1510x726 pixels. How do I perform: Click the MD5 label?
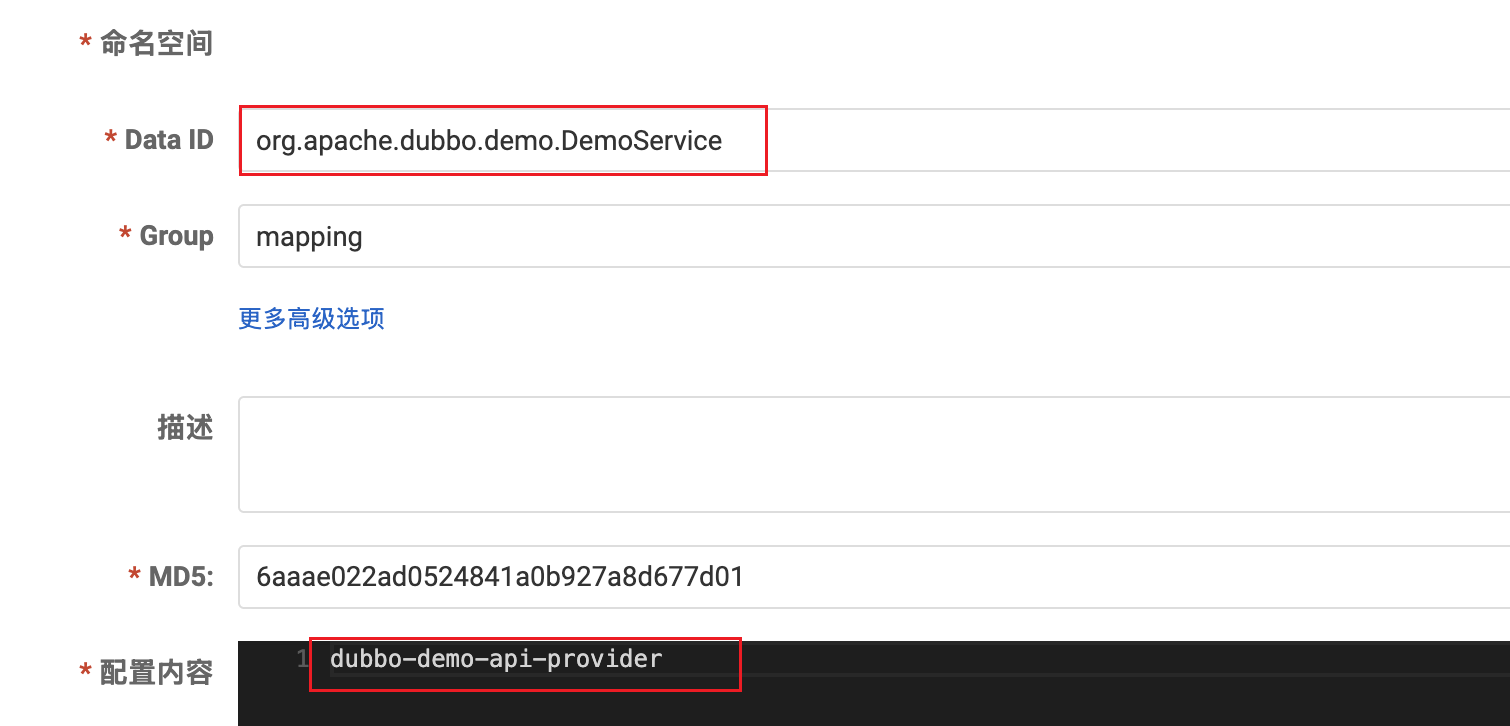coord(181,576)
